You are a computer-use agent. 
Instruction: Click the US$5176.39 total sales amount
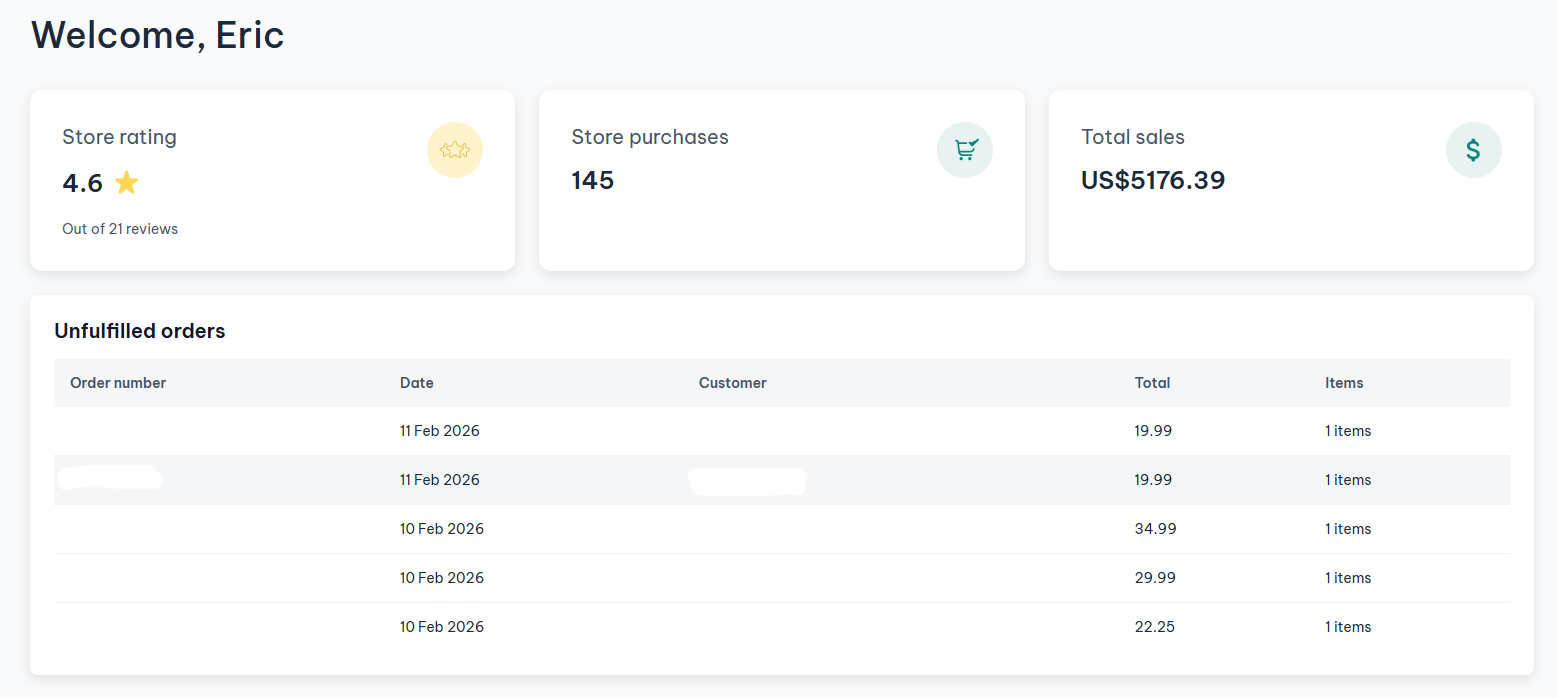[1152, 181]
